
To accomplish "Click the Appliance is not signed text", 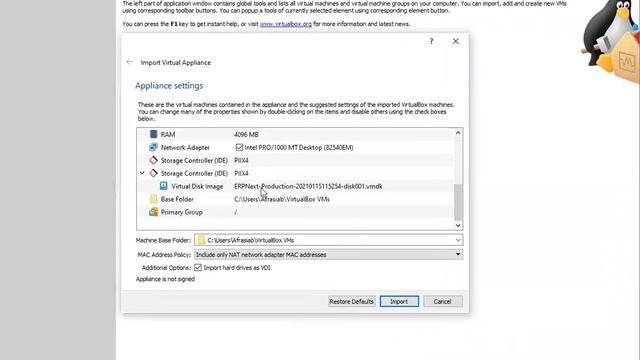I will (165, 279).
